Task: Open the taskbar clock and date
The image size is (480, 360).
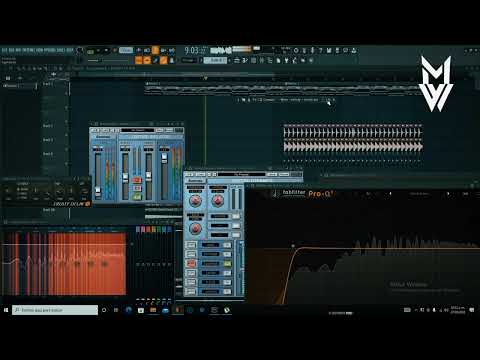Action: click(x=458, y=310)
